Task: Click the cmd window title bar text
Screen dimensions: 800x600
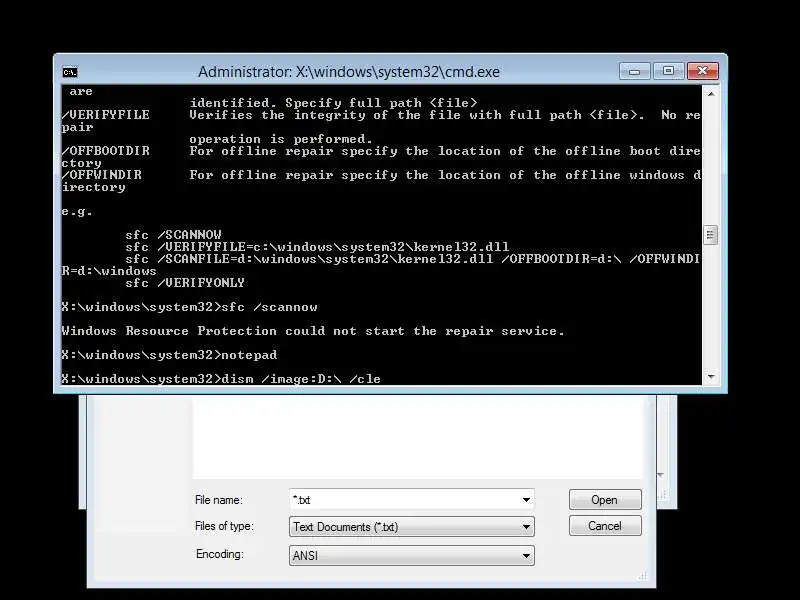Action: [x=349, y=72]
